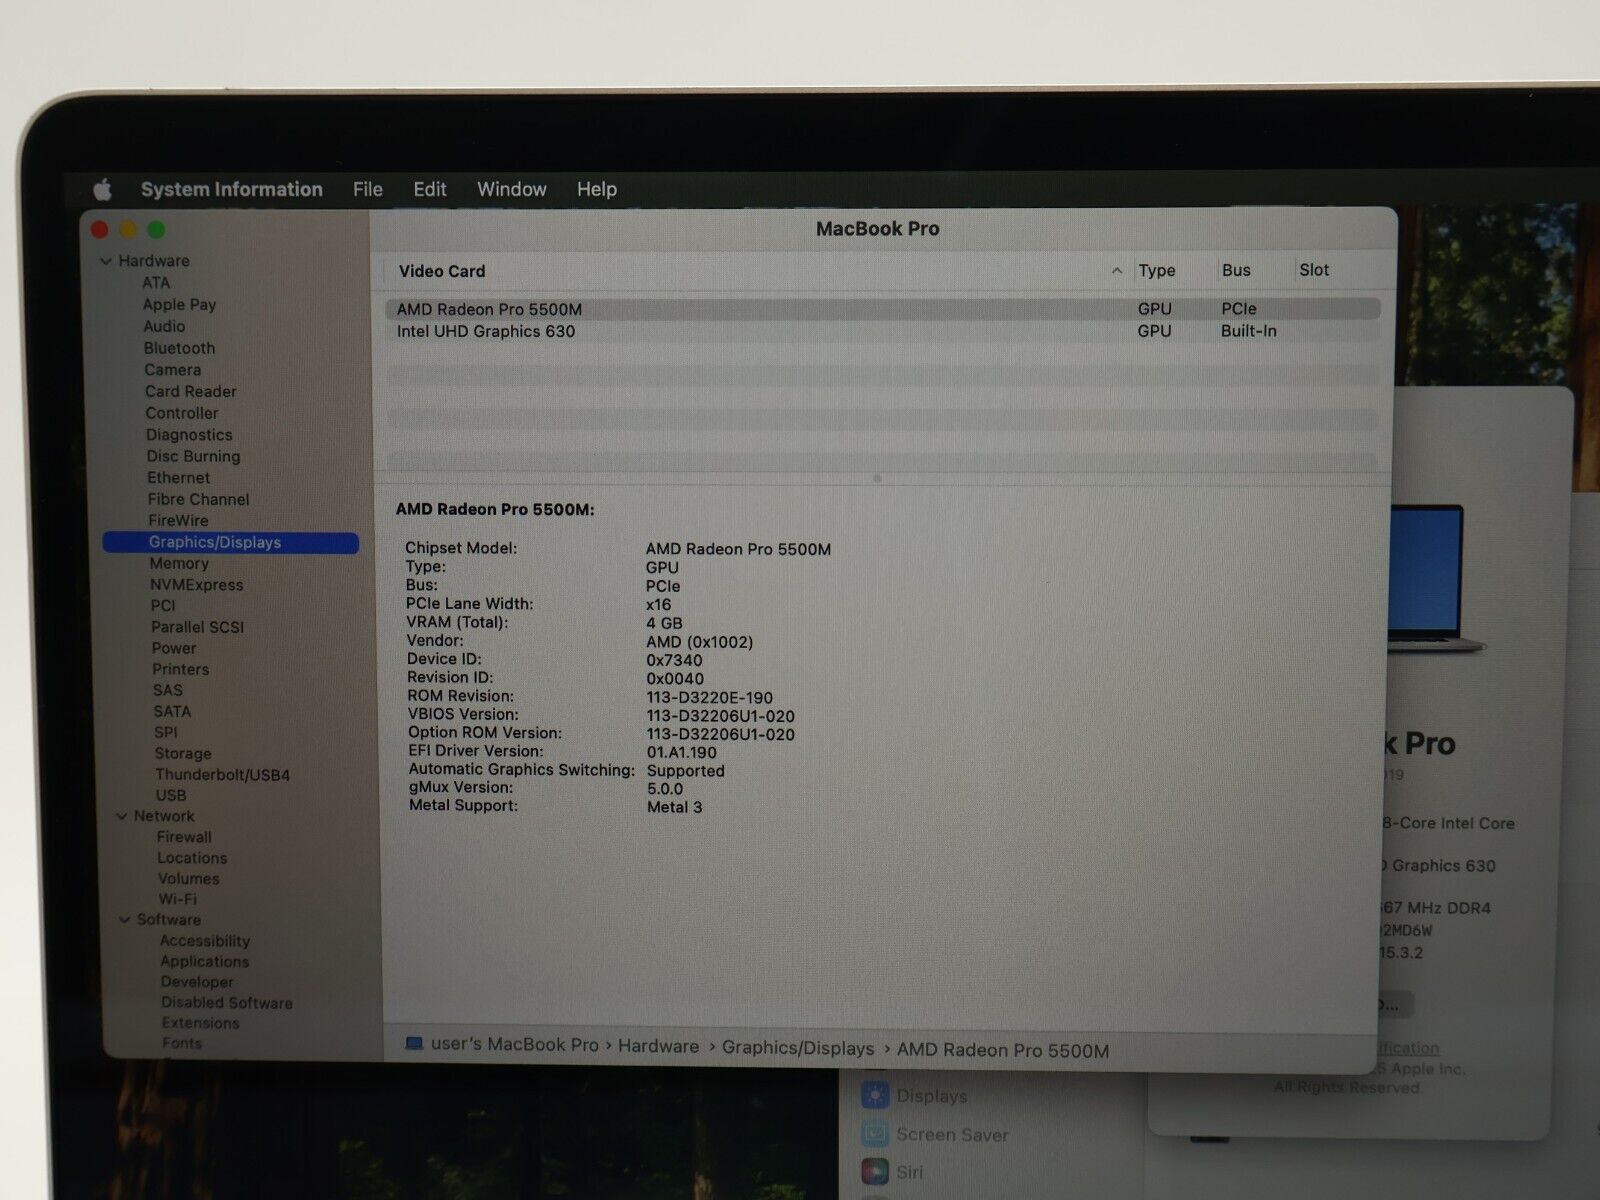Image resolution: width=1600 pixels, height=1200 pixels.
Task: Click the laptop icon in path bar
Action: (x=414, y=1044)
